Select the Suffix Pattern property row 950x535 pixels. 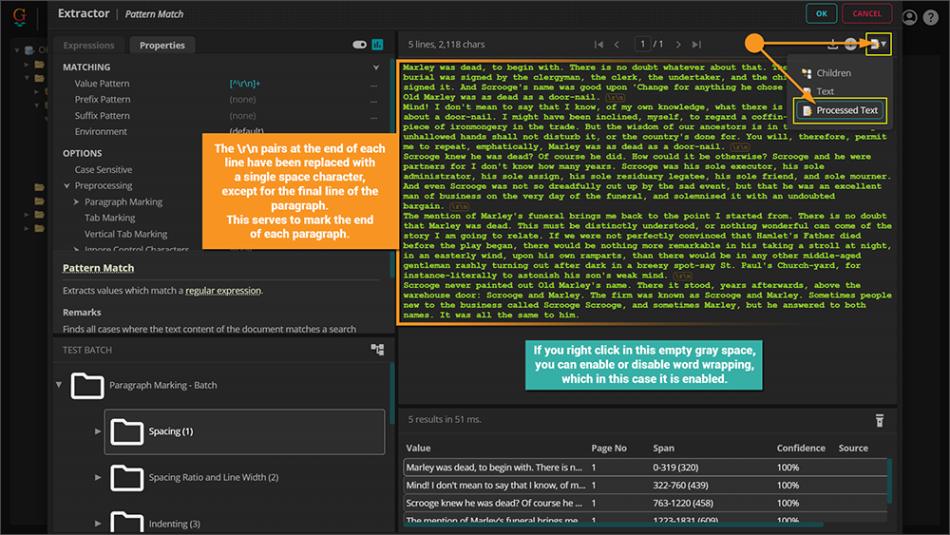[222, 116]
